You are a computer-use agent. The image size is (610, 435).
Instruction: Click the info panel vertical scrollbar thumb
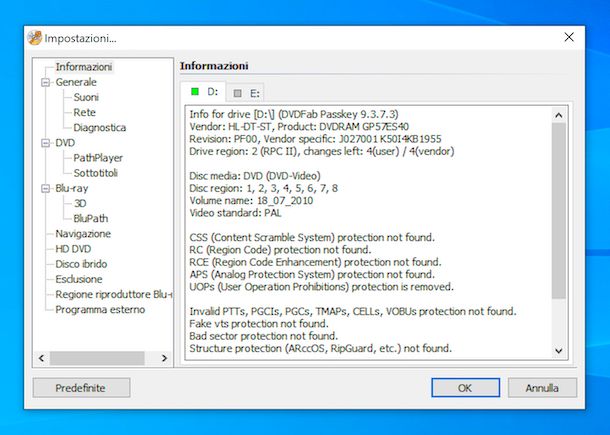point(559,211)
